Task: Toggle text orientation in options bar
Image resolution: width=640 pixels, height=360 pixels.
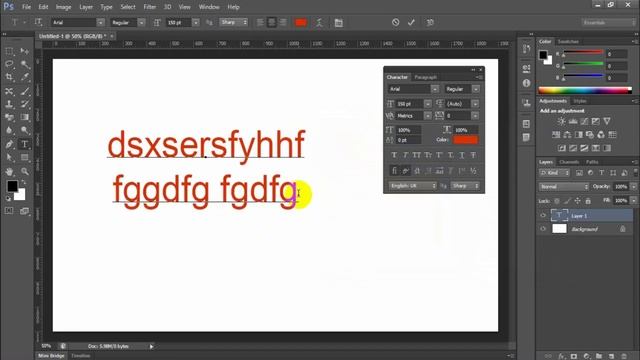Action: tap(38, 22)
